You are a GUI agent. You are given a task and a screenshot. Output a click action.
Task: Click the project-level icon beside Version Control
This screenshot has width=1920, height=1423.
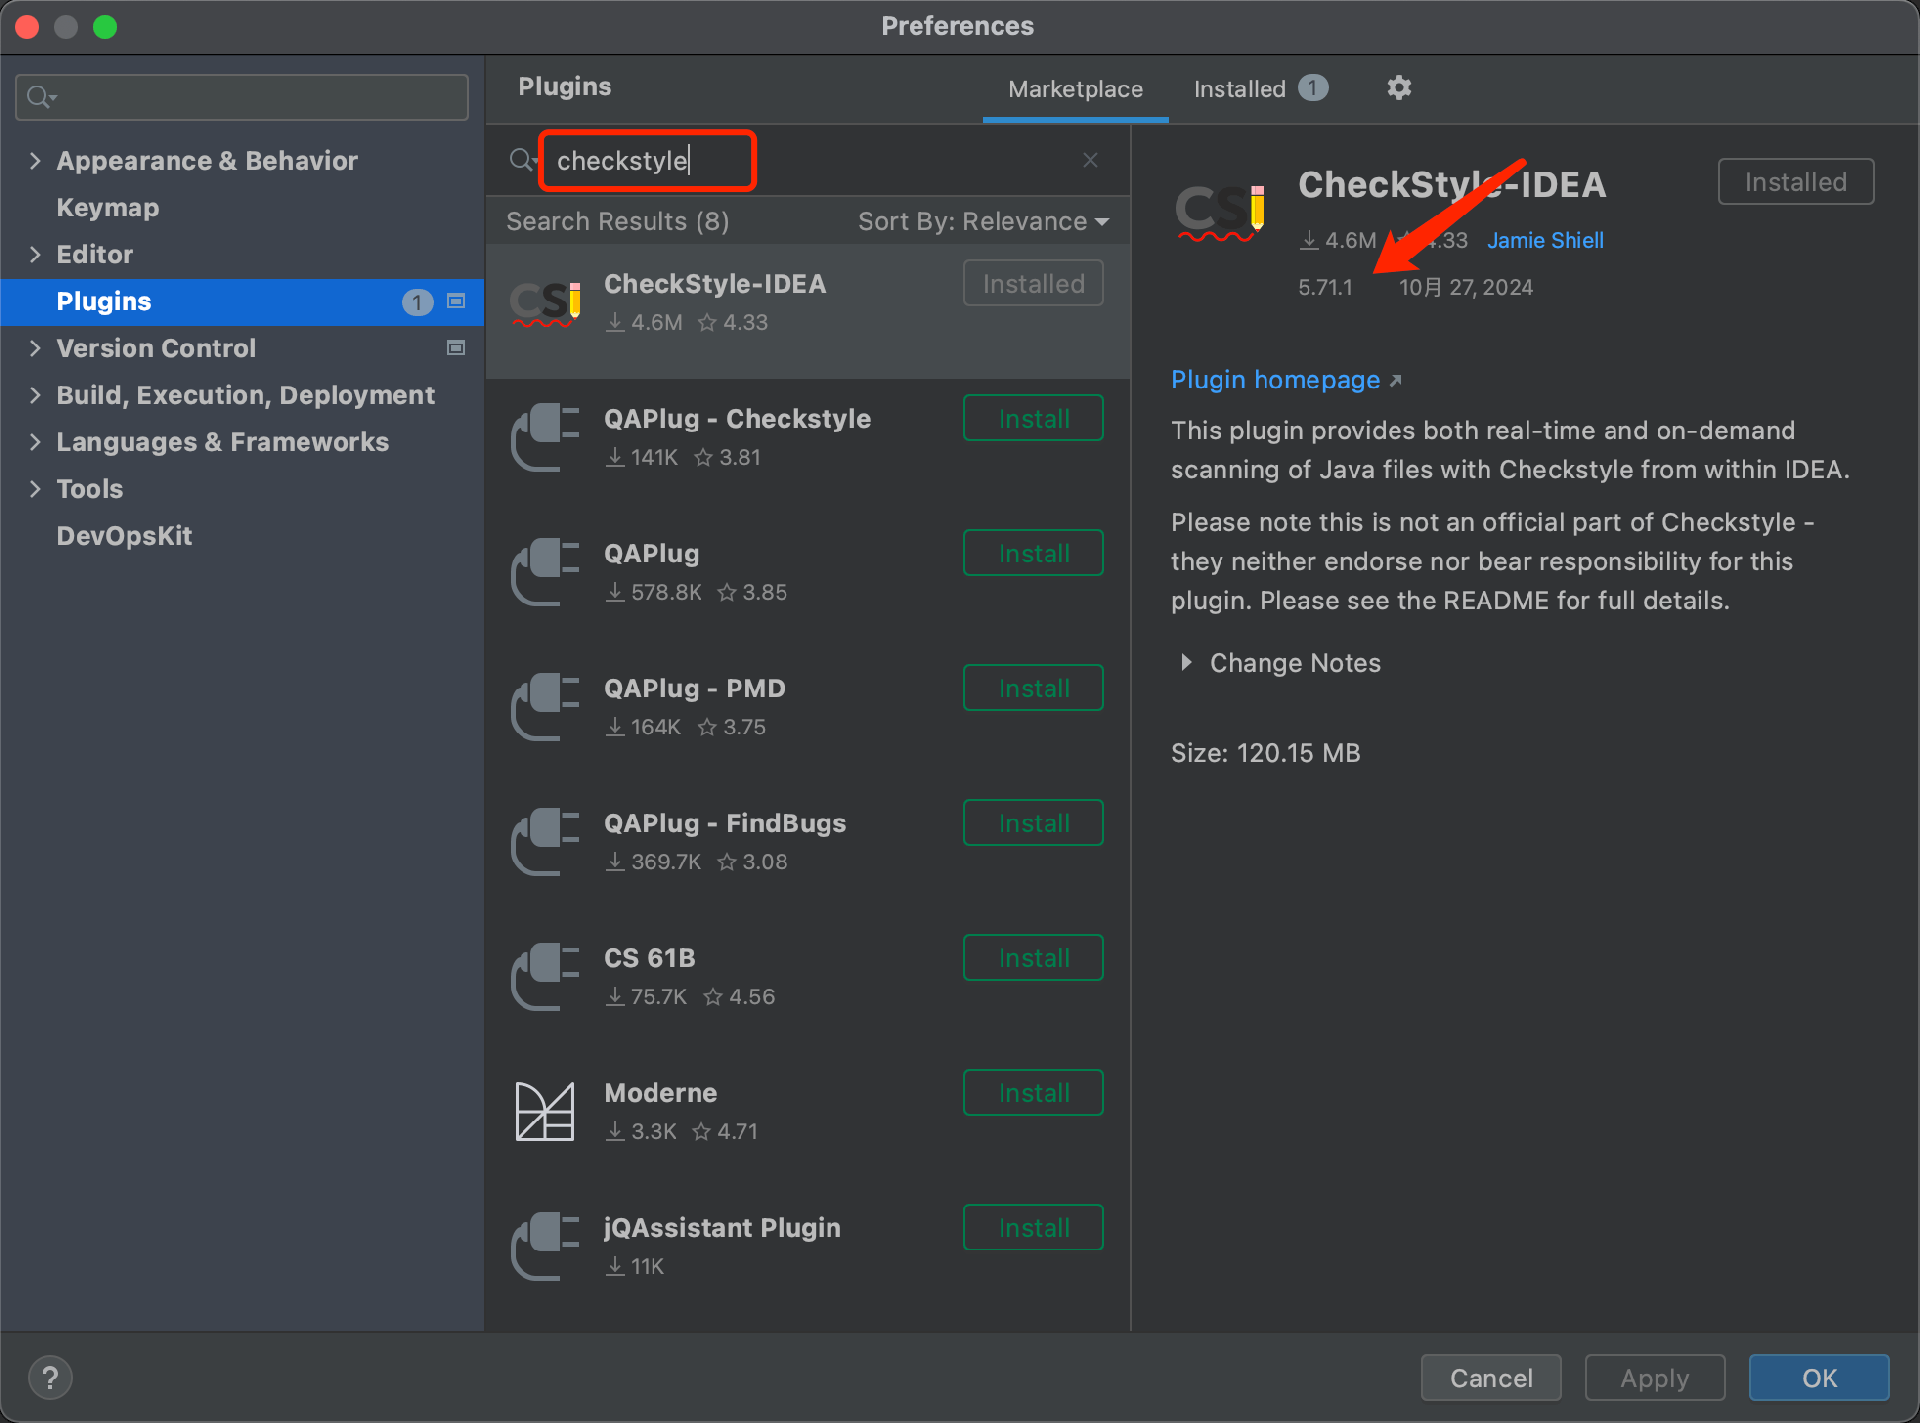(456, 348)
